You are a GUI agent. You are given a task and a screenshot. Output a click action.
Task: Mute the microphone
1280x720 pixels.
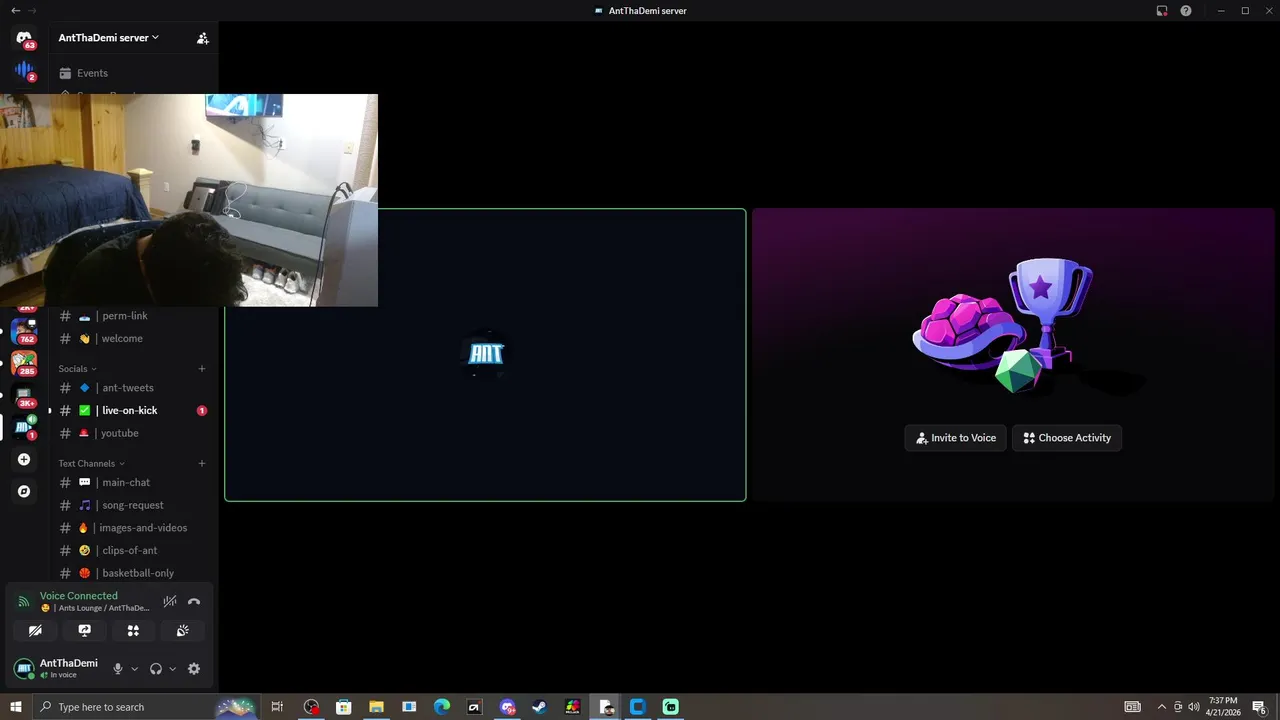[x=118, y=669]
